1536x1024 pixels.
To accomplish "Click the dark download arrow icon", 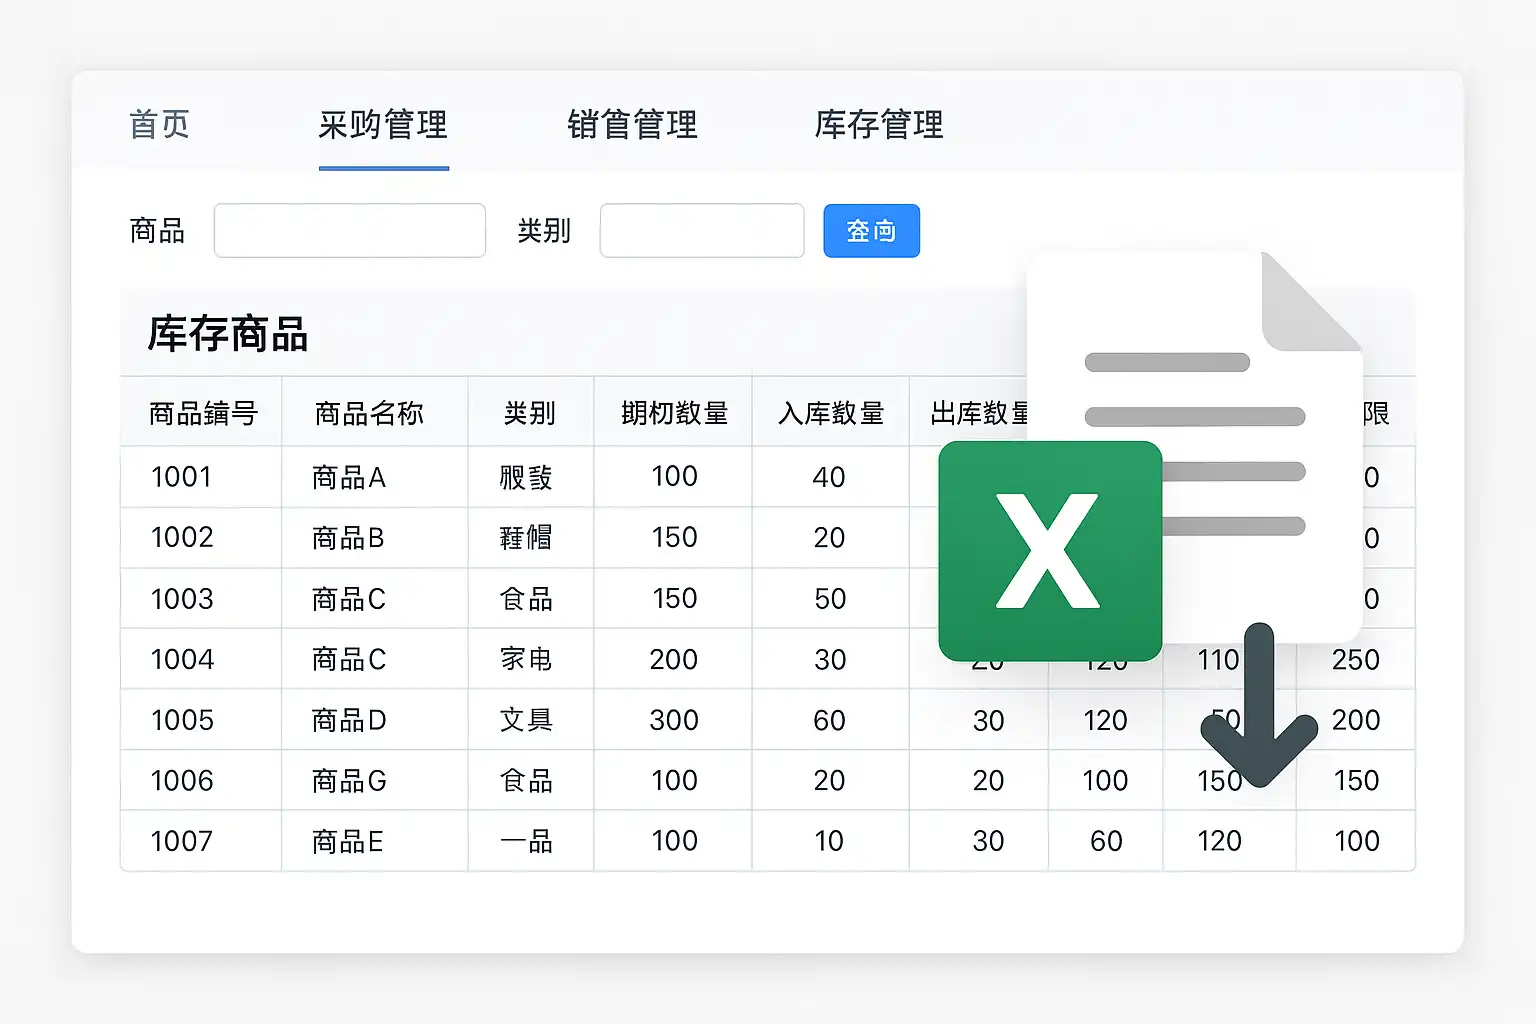I will [x=1259, y=705].
